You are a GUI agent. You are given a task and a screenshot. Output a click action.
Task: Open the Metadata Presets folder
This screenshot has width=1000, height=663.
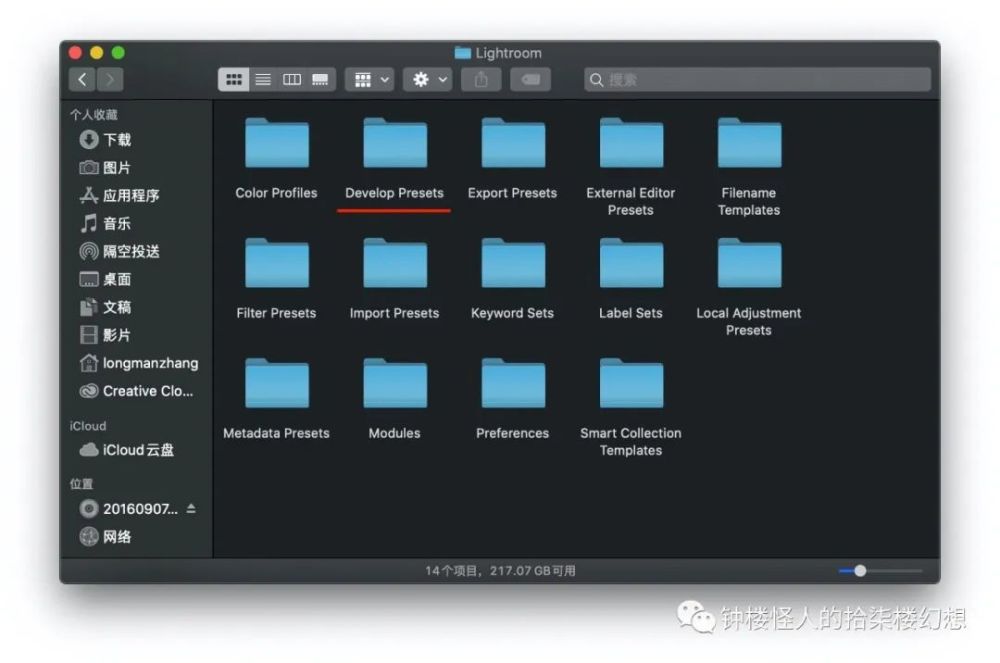[x=277, y=384]
